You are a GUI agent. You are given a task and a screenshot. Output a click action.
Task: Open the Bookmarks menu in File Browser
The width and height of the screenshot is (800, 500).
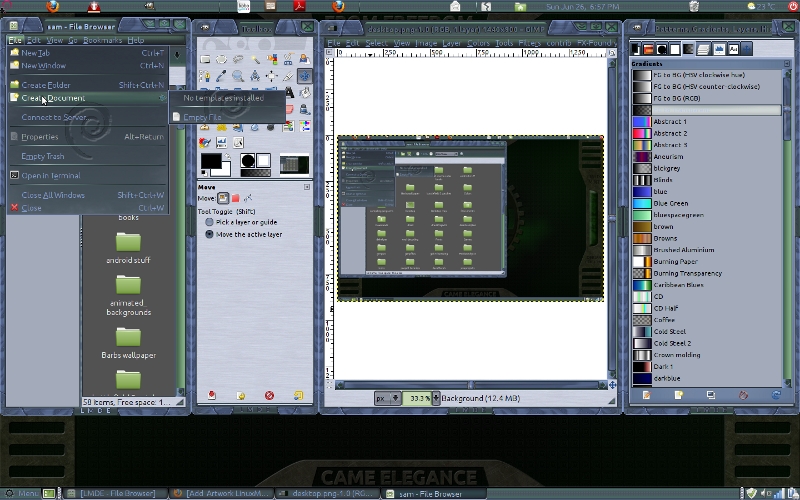tap(102, 40)
